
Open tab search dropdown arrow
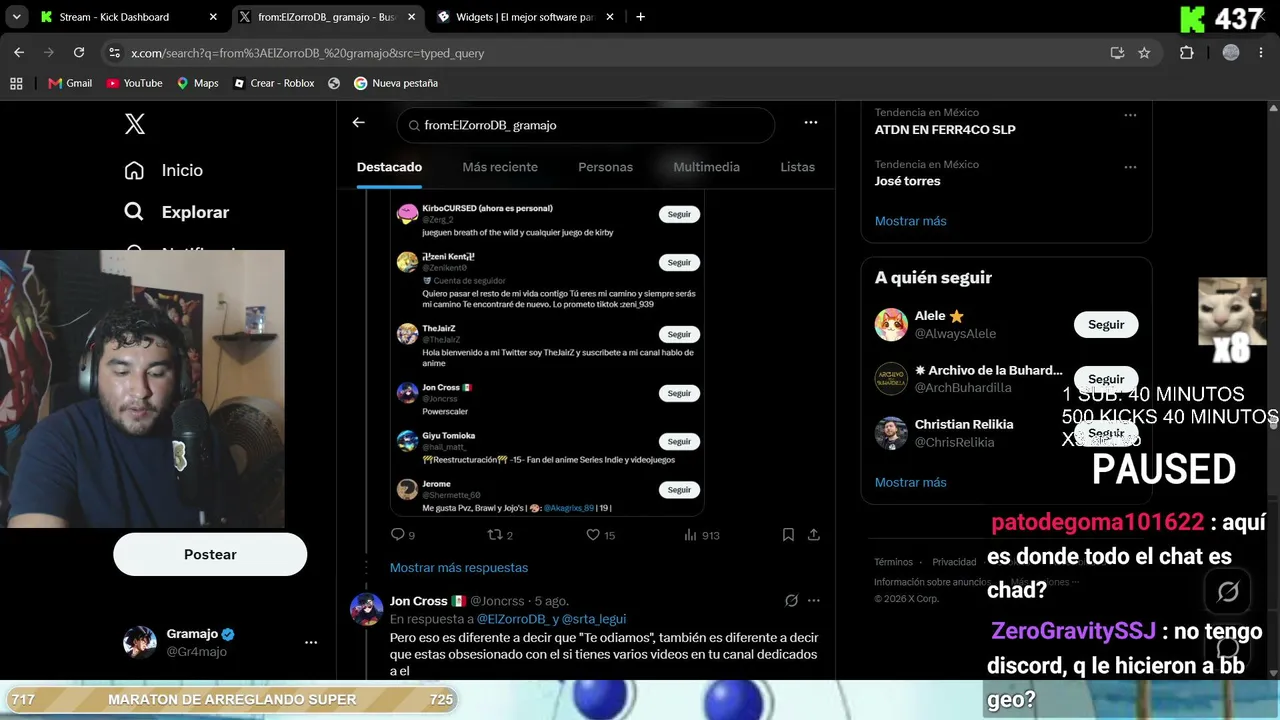(x=19, y=17)
